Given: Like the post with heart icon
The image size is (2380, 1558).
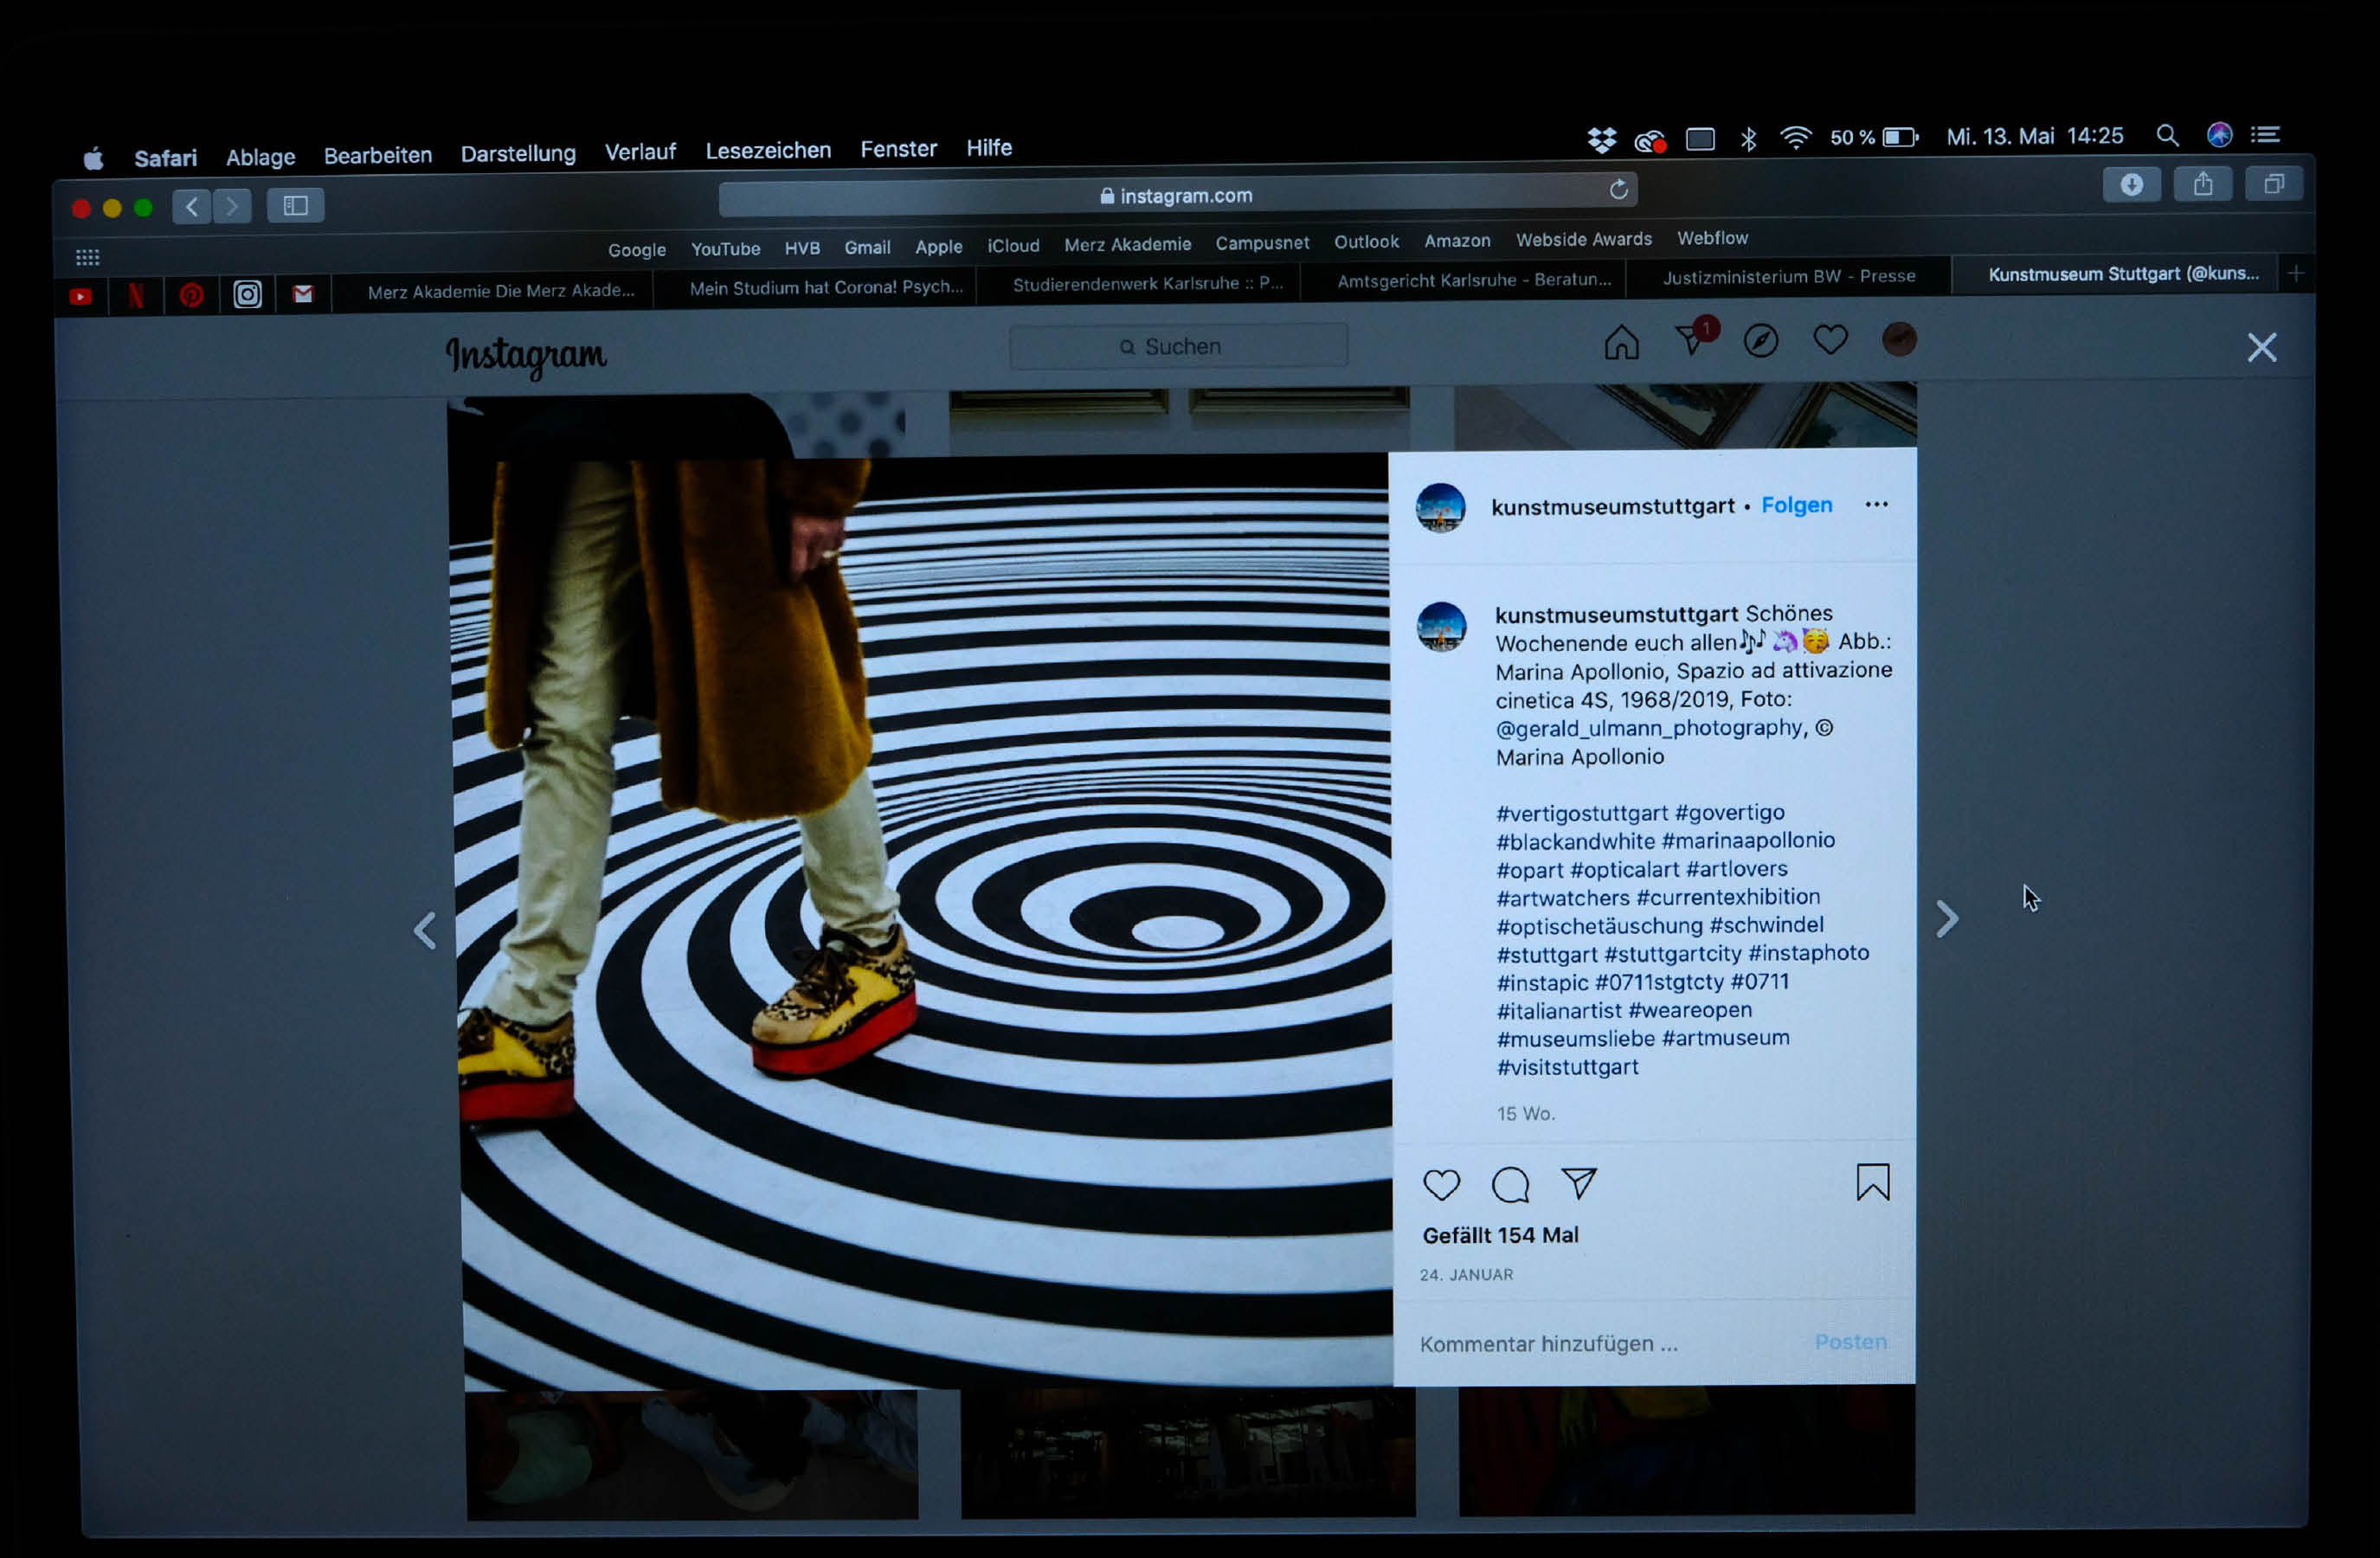Looking at the screenshot, I should pyautogui.click(x=1441, y=1185).
